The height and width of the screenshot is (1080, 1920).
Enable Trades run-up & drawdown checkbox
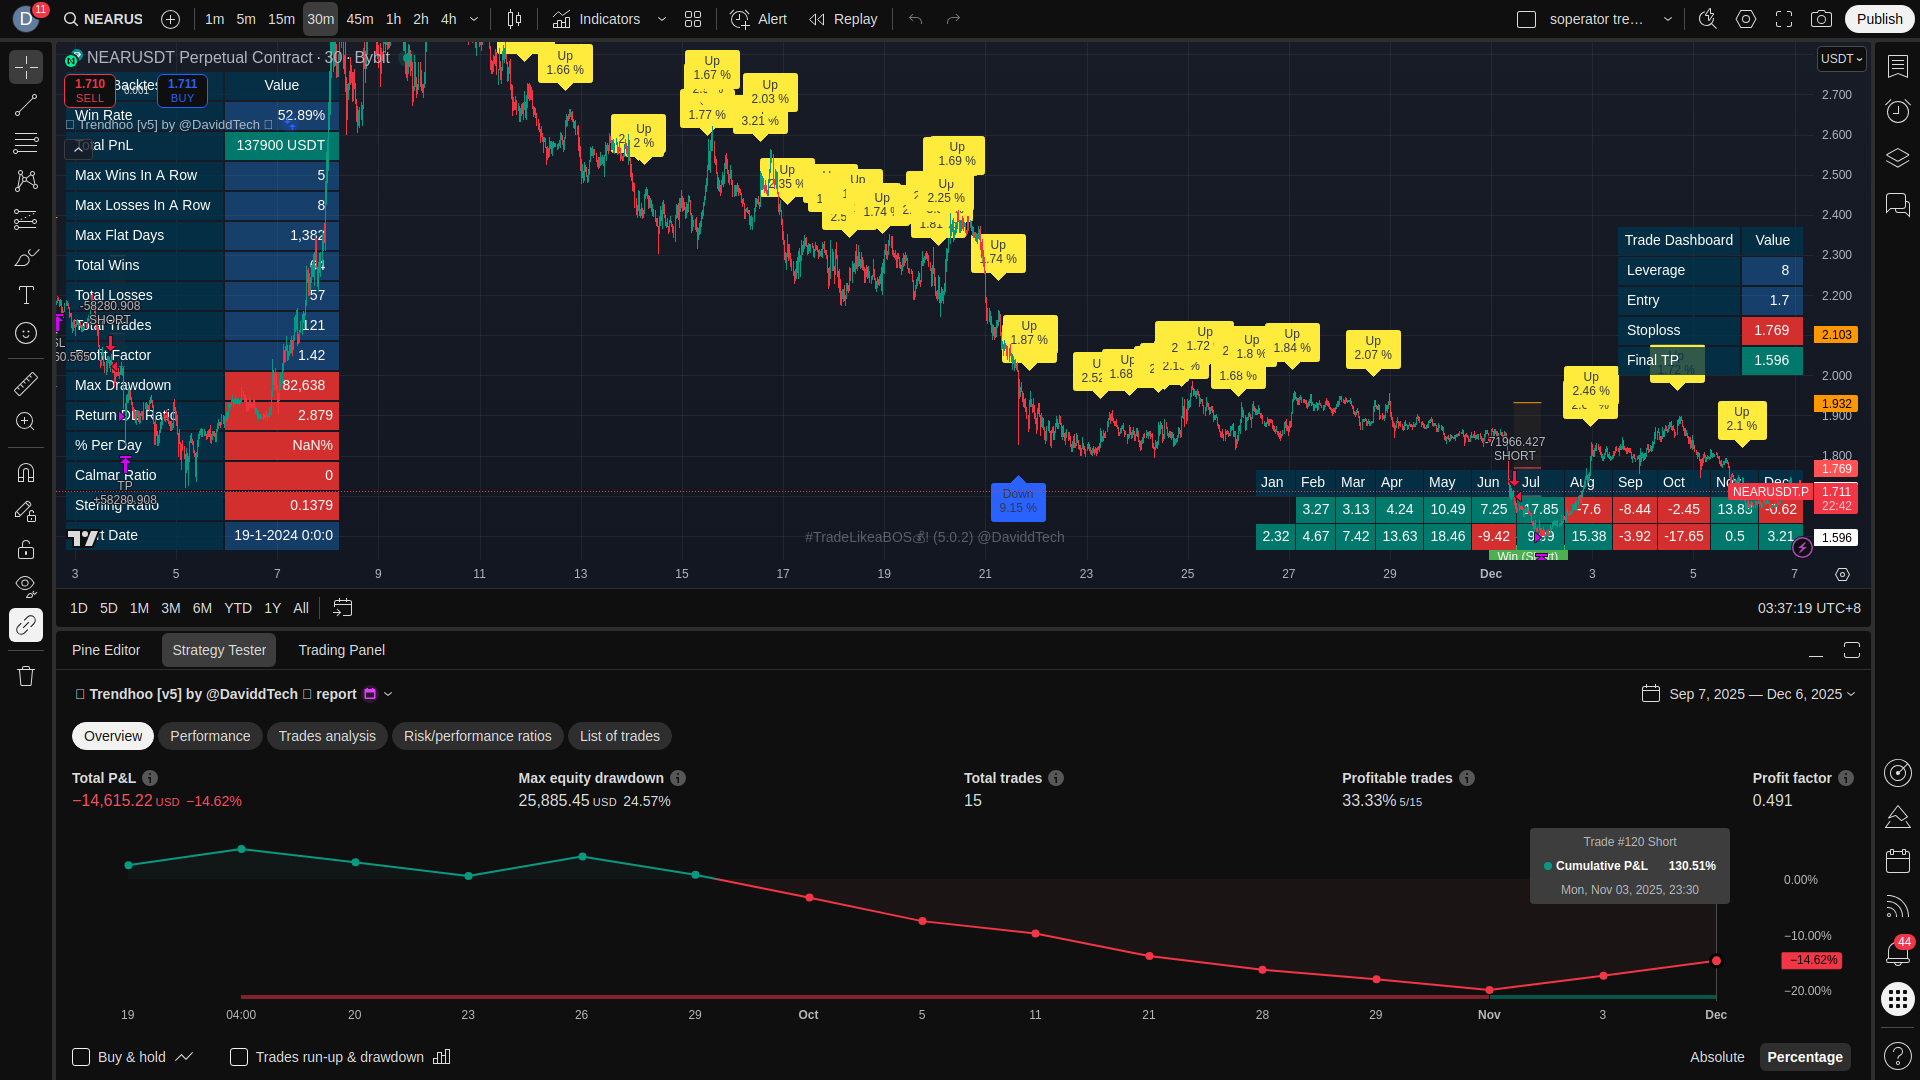pos(239,1057)
